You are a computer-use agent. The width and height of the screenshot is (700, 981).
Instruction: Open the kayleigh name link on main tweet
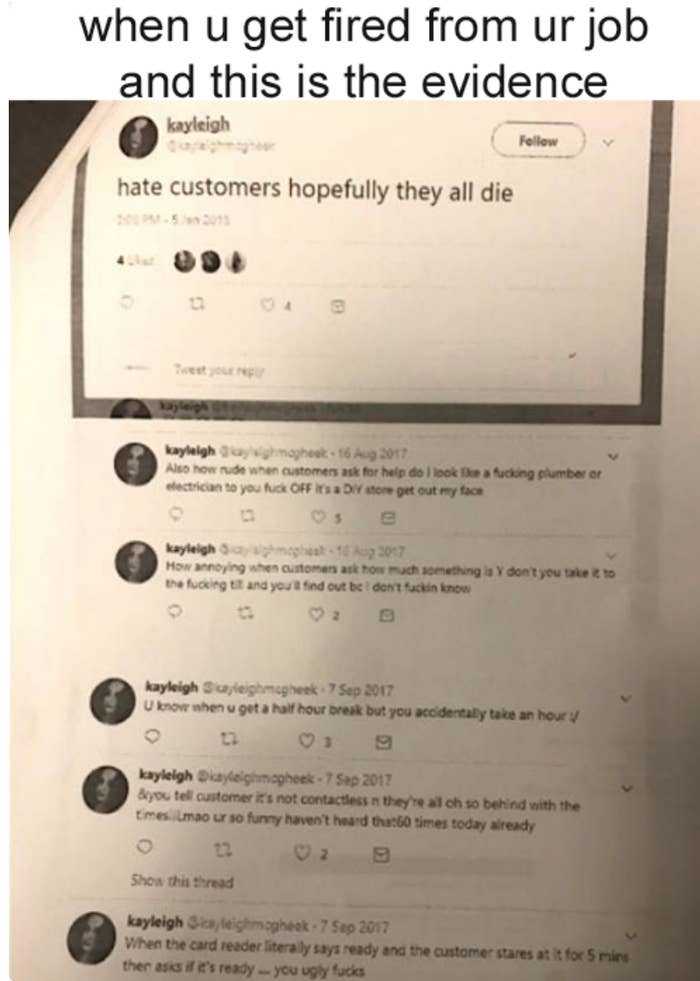pyautogui.click(x=198, y=124)
